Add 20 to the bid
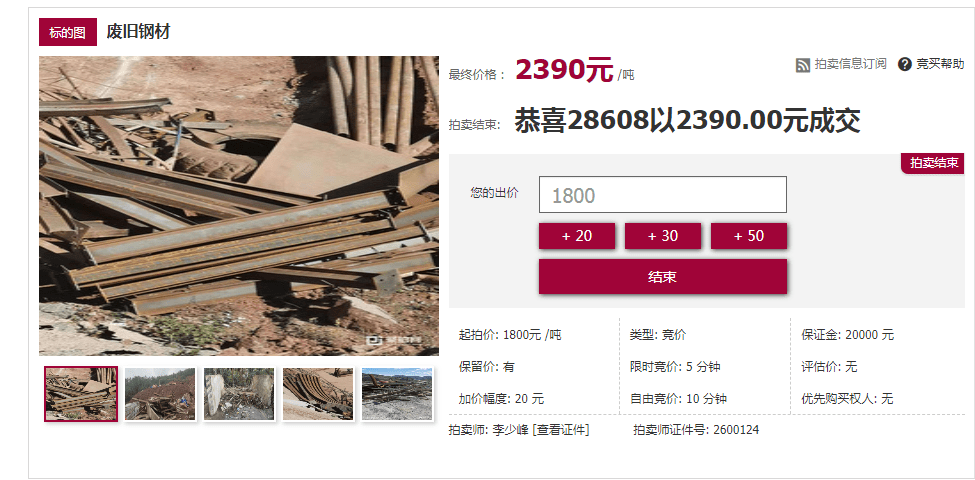 pyautogui.click(x=577, y=236)
